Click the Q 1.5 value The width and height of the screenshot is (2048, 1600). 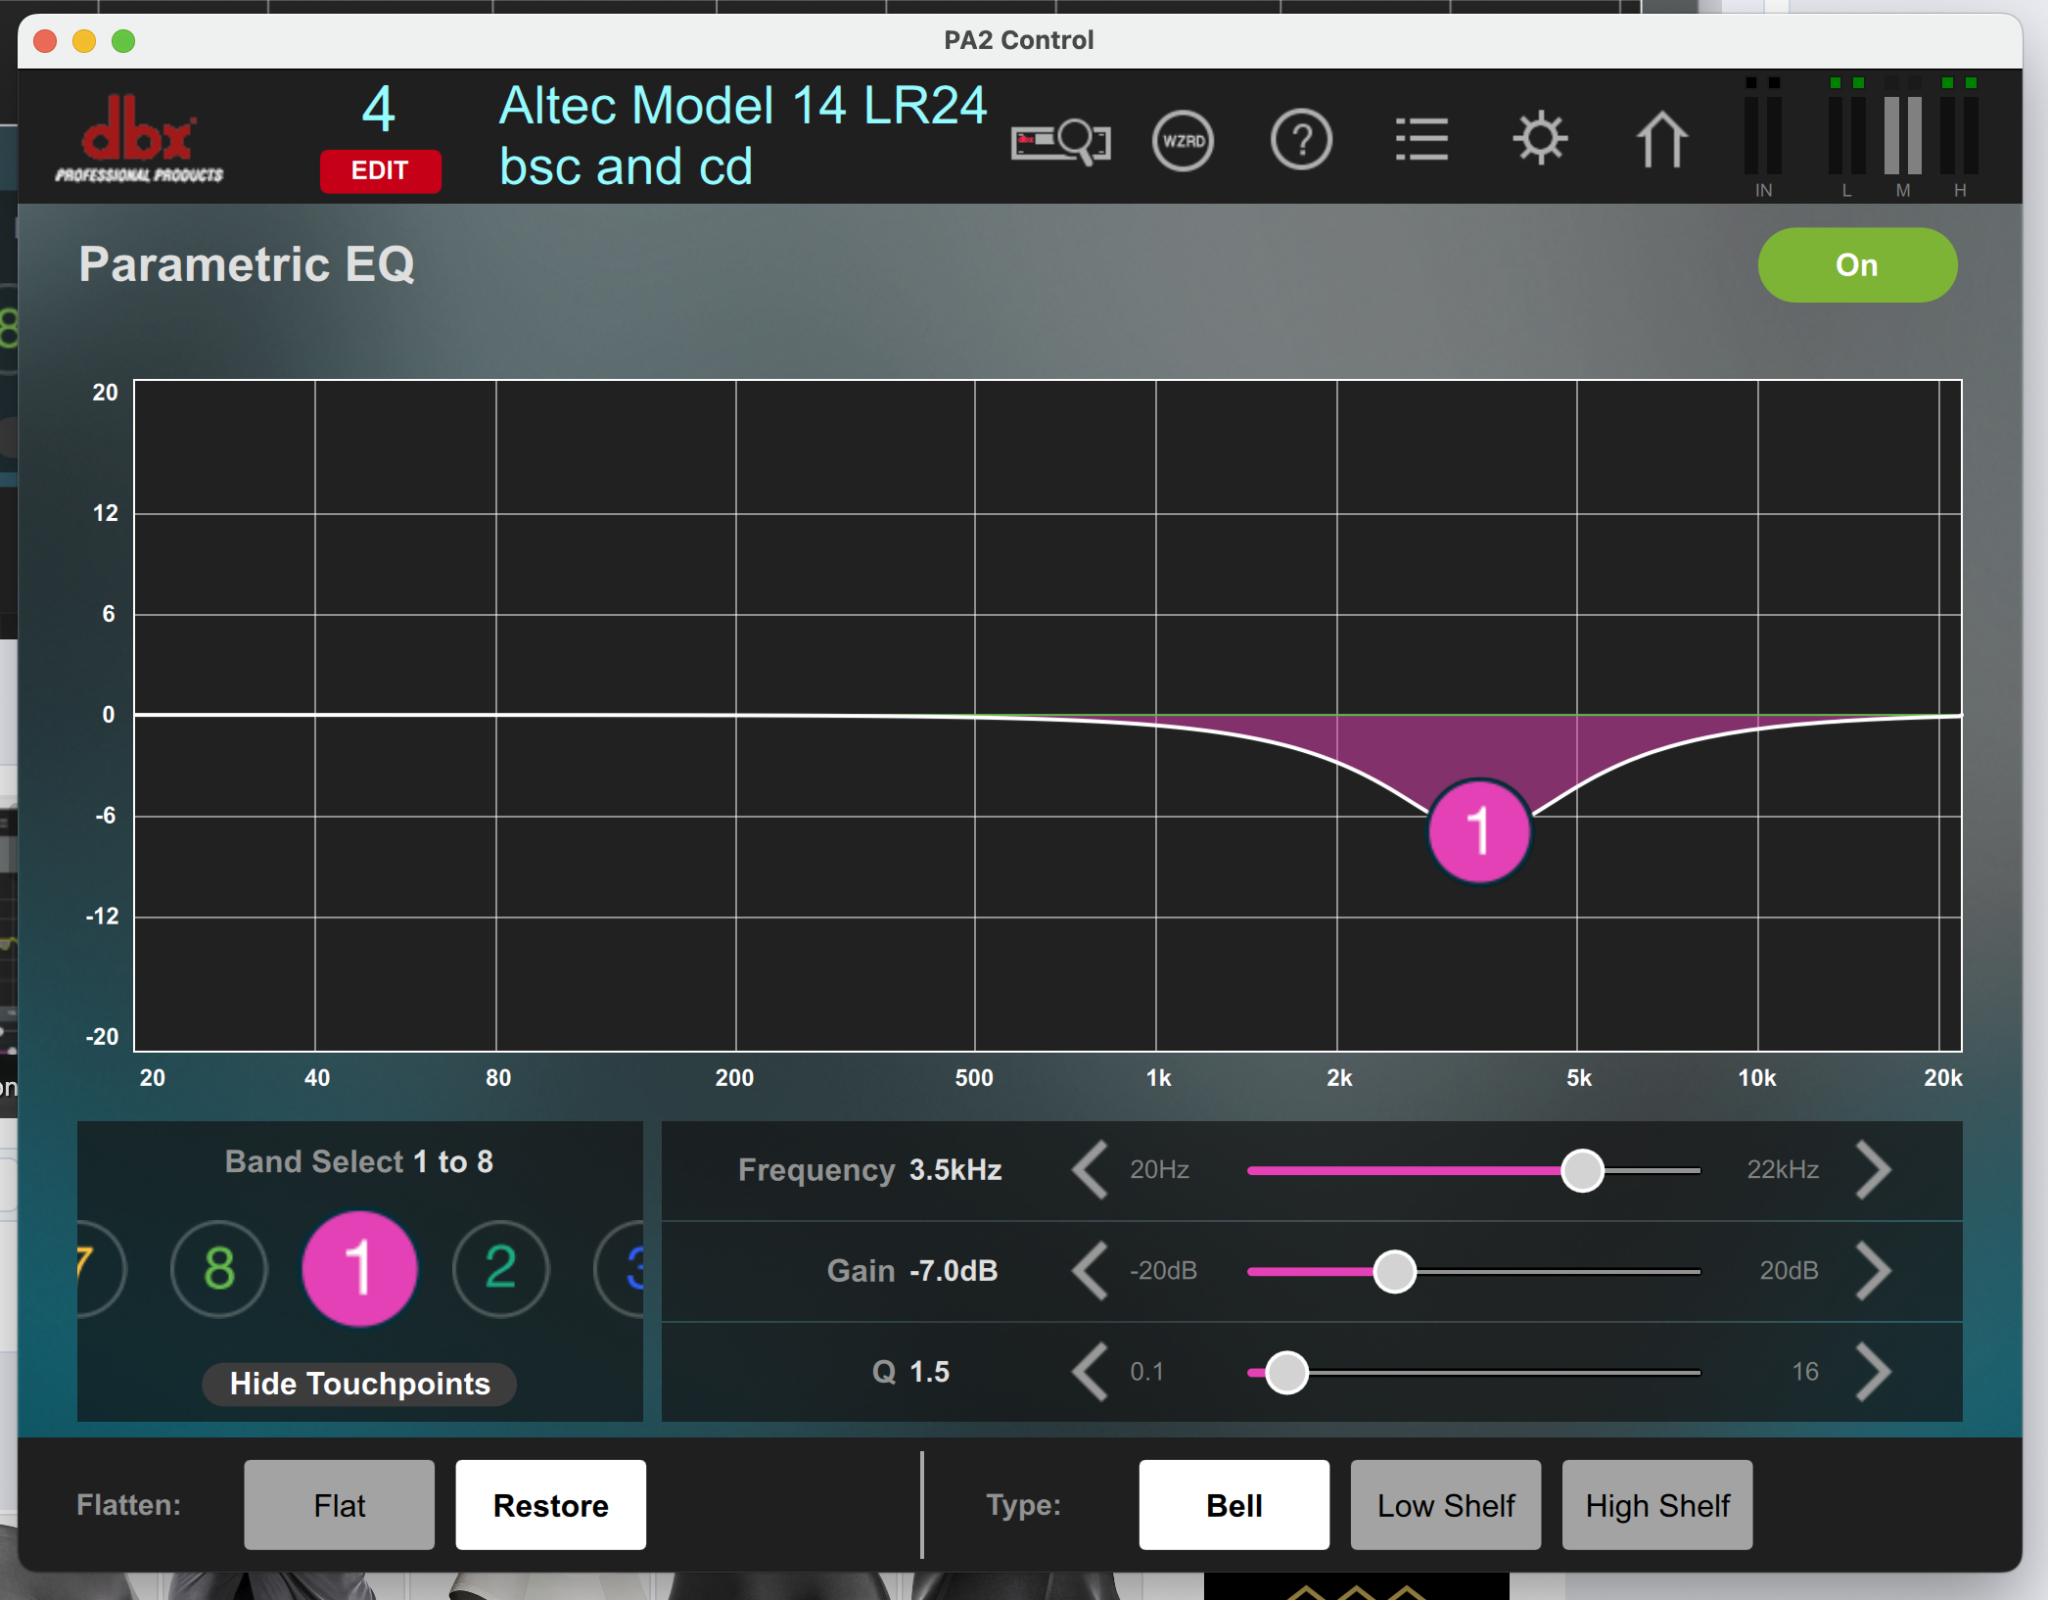click(930, 1372)
